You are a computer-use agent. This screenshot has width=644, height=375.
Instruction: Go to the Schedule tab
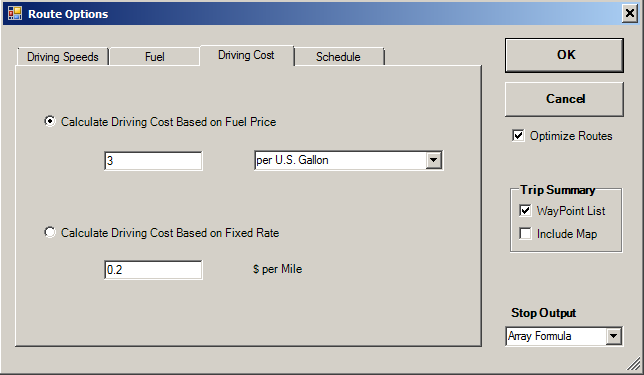coord(338,57)
